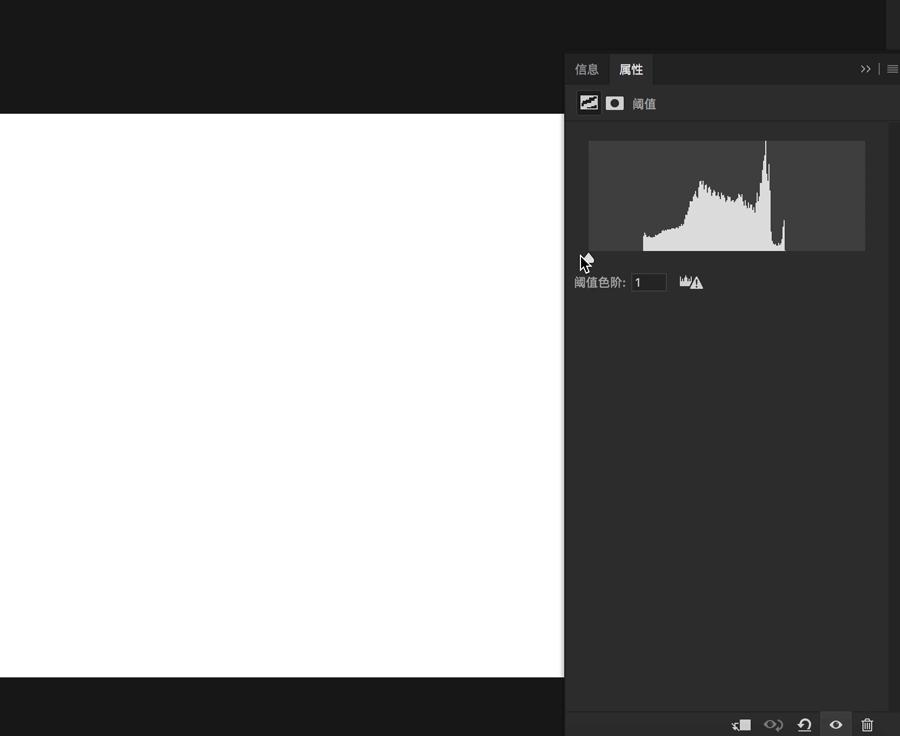Delete the adjustment layer with trash icon
The height and width of the screenshot is (736, 900).
[867, 725]
